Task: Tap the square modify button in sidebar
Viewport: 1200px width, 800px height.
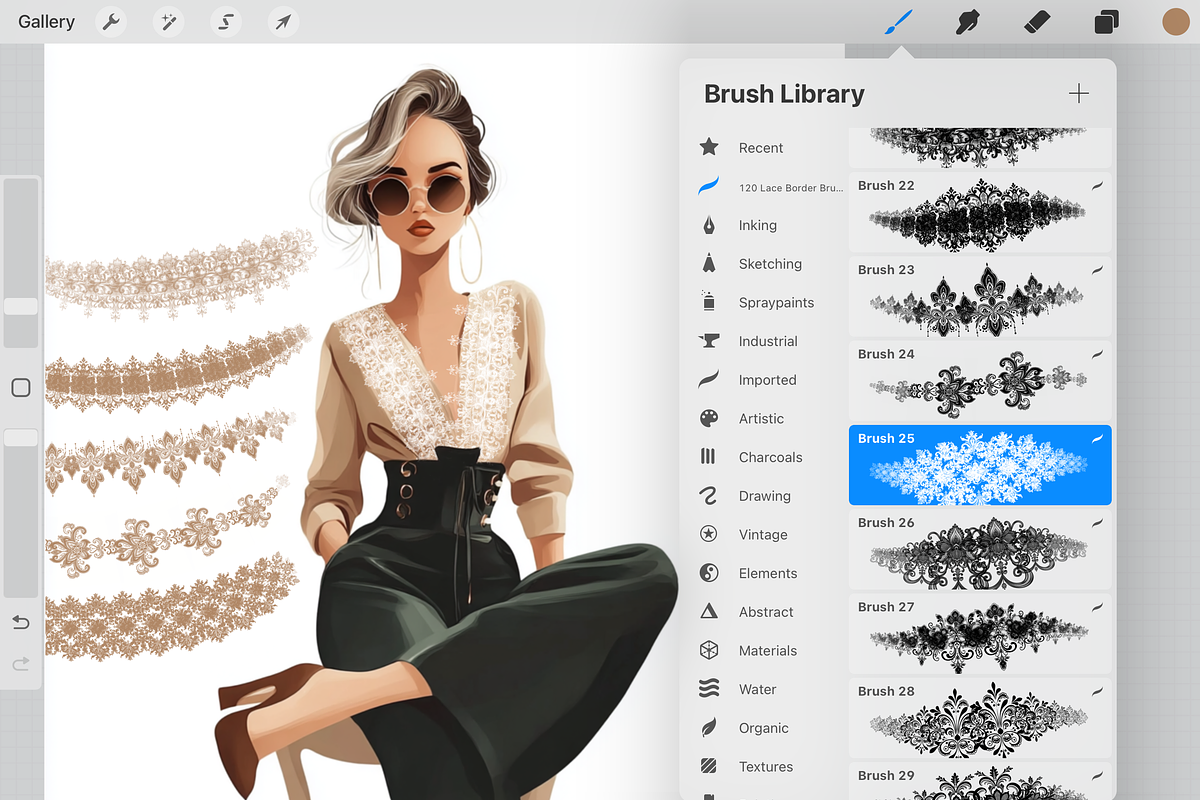Action: pyautogui.click(x=21, y=388)
